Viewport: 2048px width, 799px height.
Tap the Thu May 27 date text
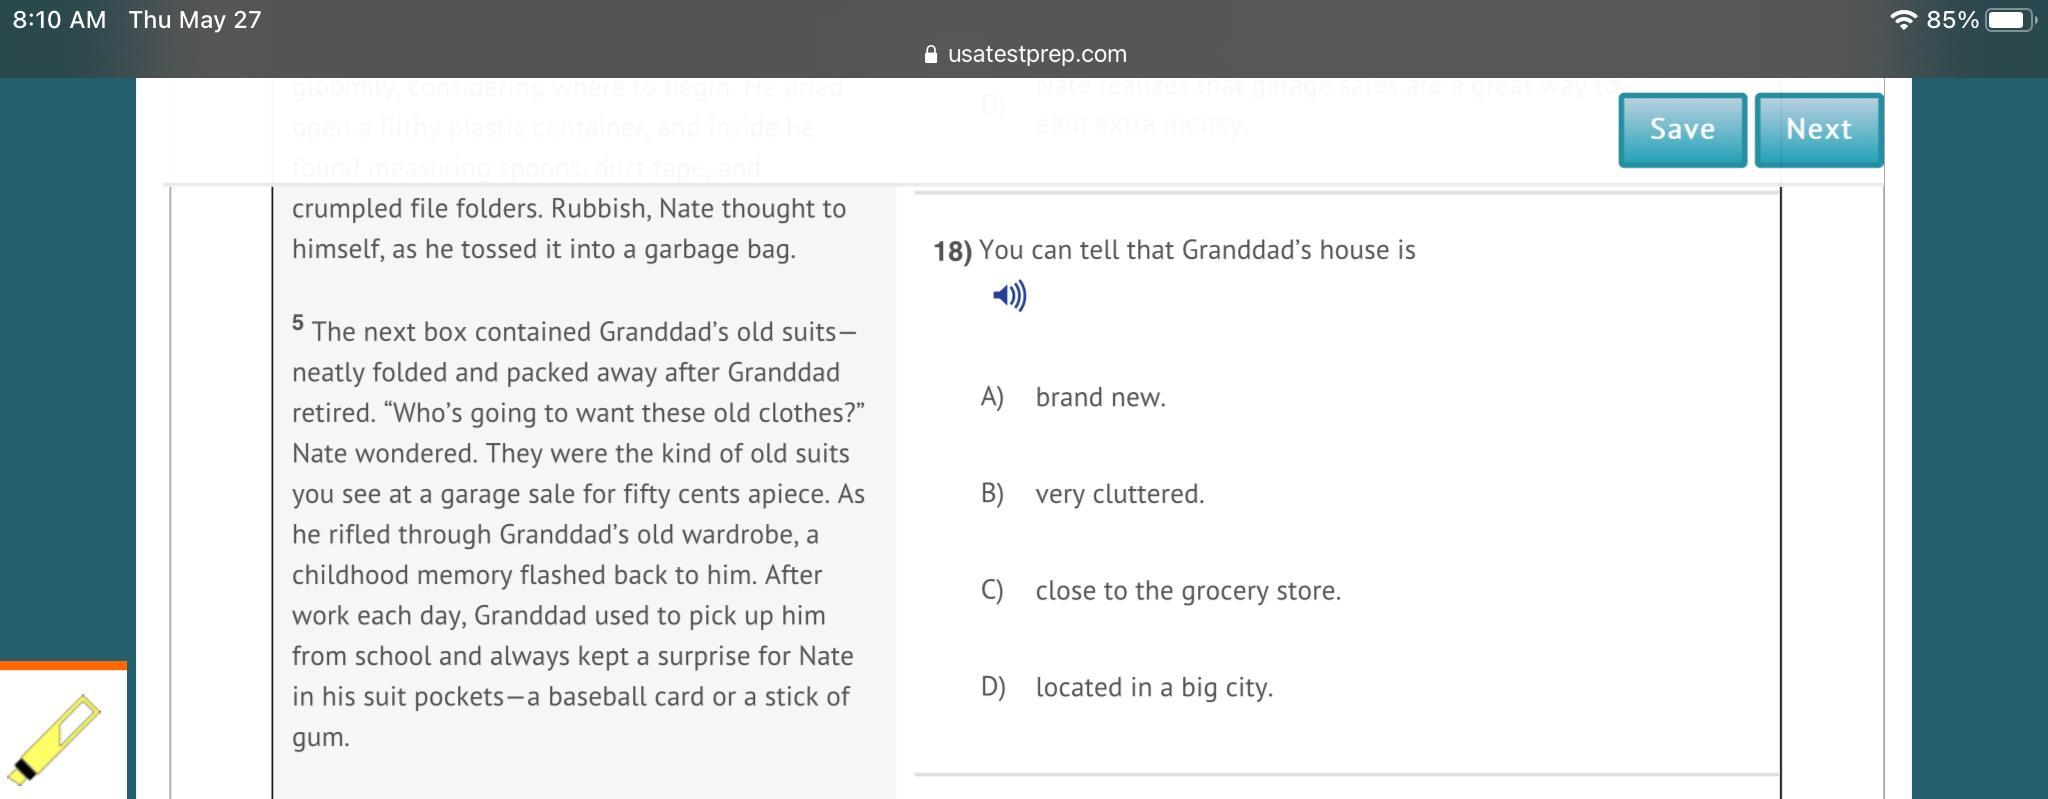[195, 20]
